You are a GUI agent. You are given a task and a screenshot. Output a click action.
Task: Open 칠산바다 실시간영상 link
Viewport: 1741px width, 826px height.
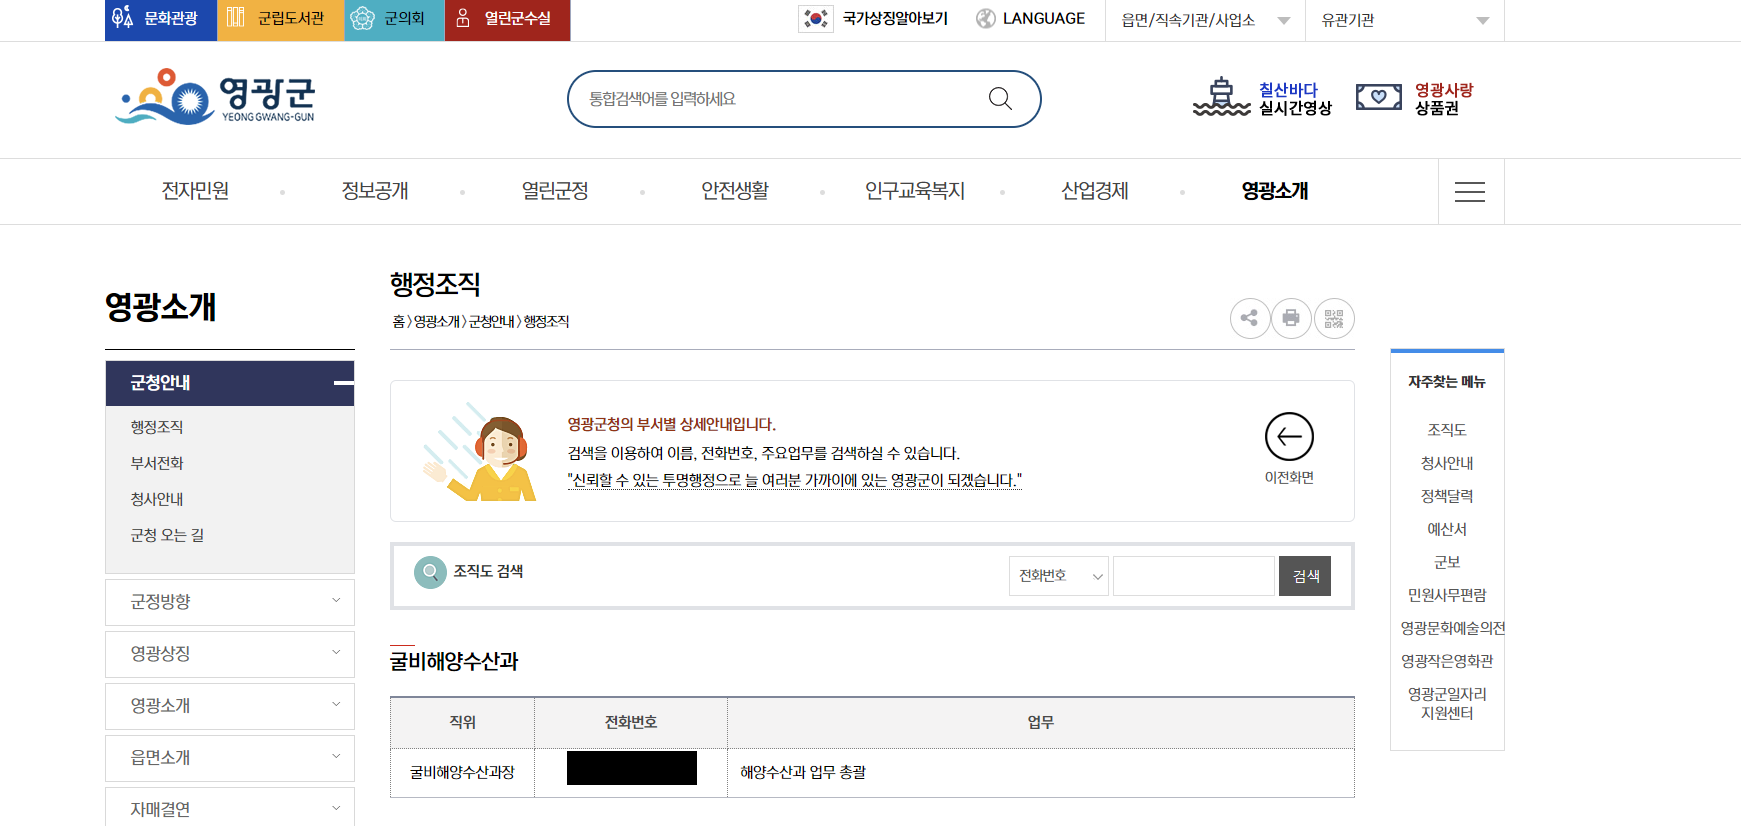pos(1295,99)
